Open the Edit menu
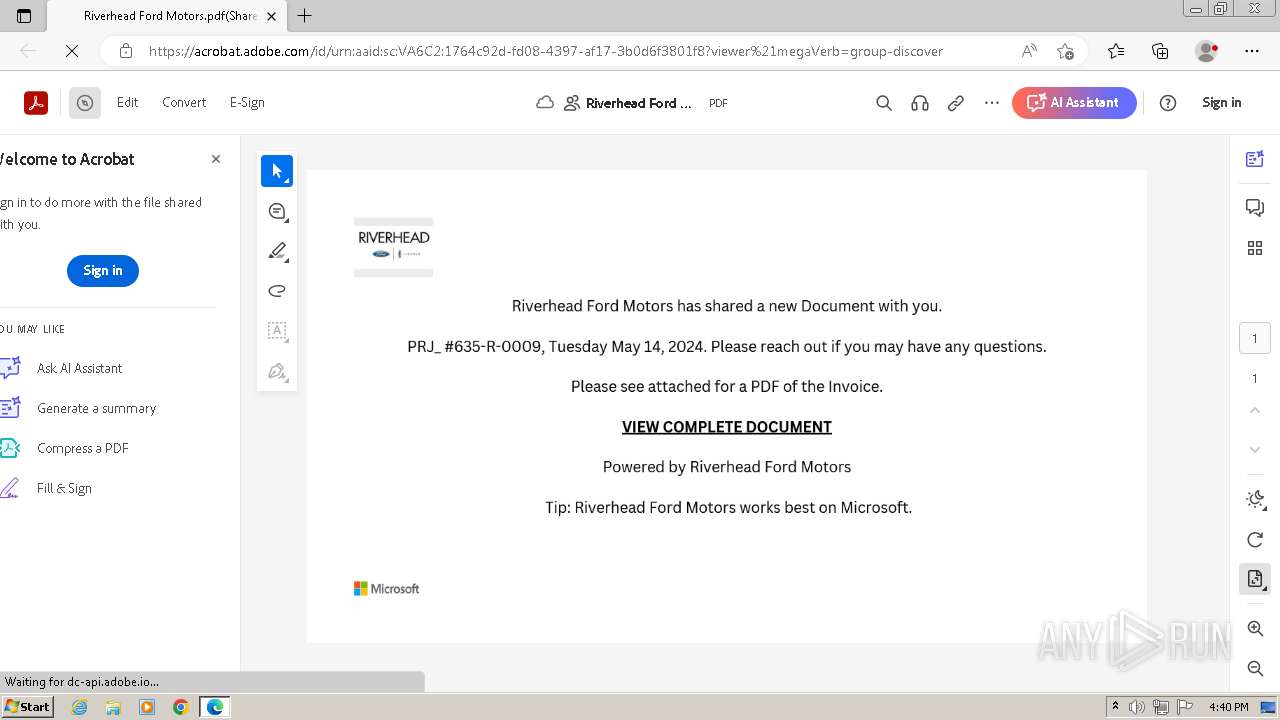1280x720 pixels. [127, 102]
